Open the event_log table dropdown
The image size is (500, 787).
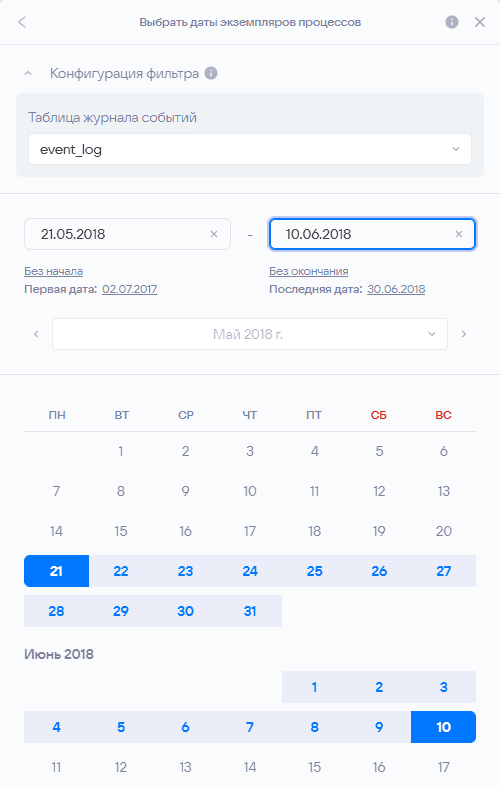[249, 149]
